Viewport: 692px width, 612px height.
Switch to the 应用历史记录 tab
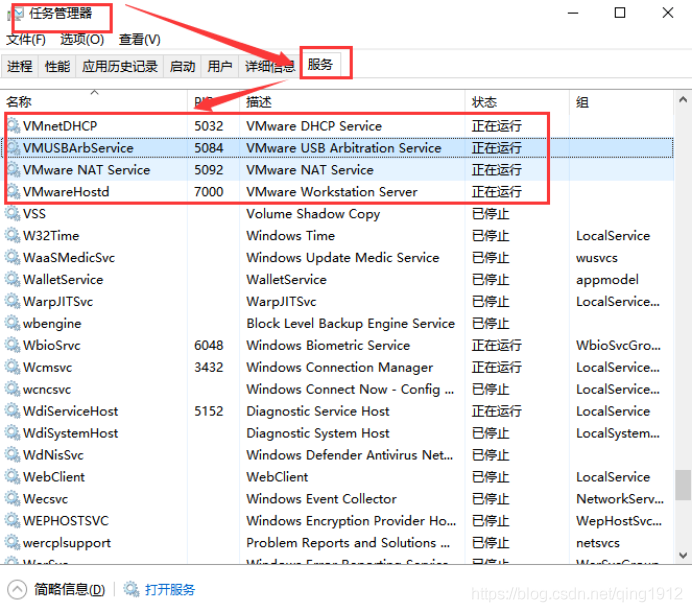(x=120, y=66)
